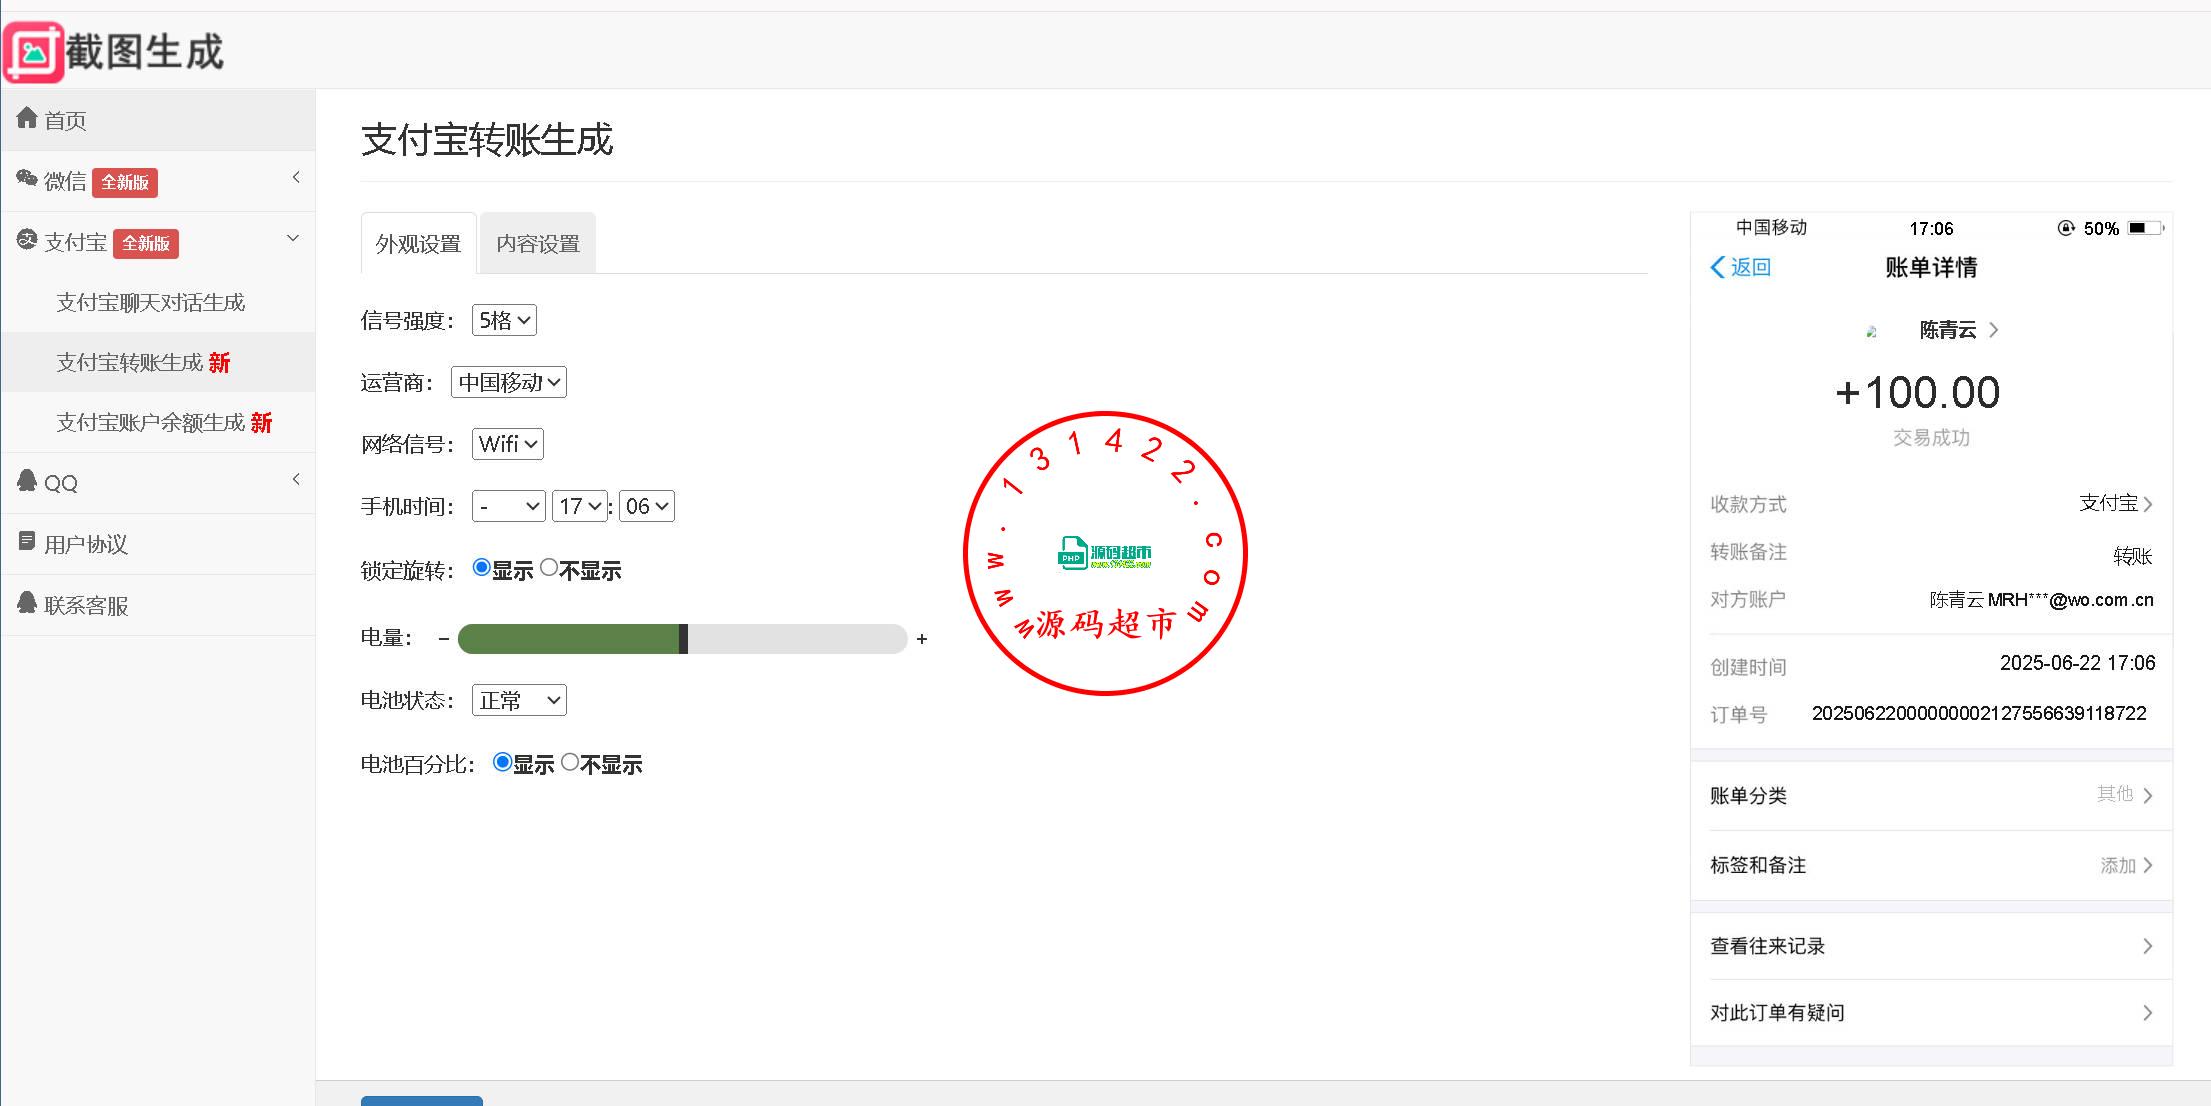The height and width of the screenshot is (1106, 2211).
Task: Select 显示 for 电池百分比
Action: tap(502, 762)
